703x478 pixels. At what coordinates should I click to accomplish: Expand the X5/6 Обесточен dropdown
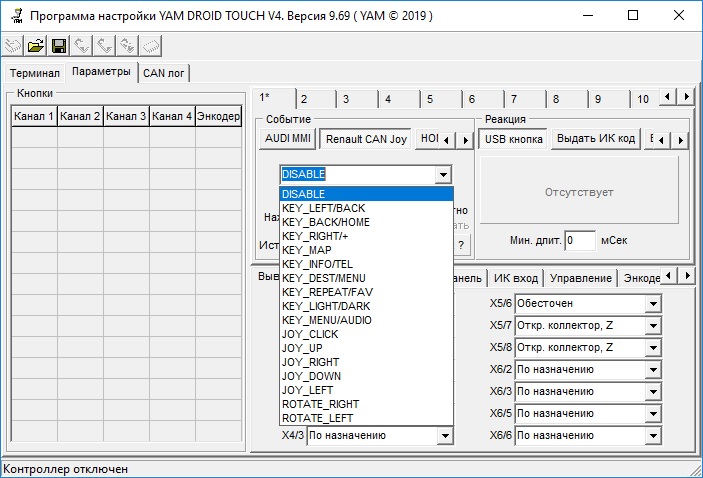pos(654,303)
